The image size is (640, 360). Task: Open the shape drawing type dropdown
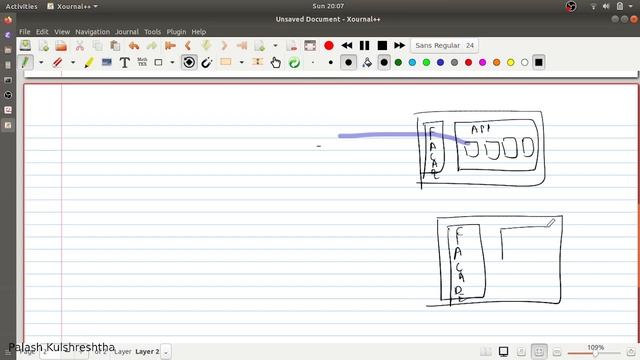point(172,62)
